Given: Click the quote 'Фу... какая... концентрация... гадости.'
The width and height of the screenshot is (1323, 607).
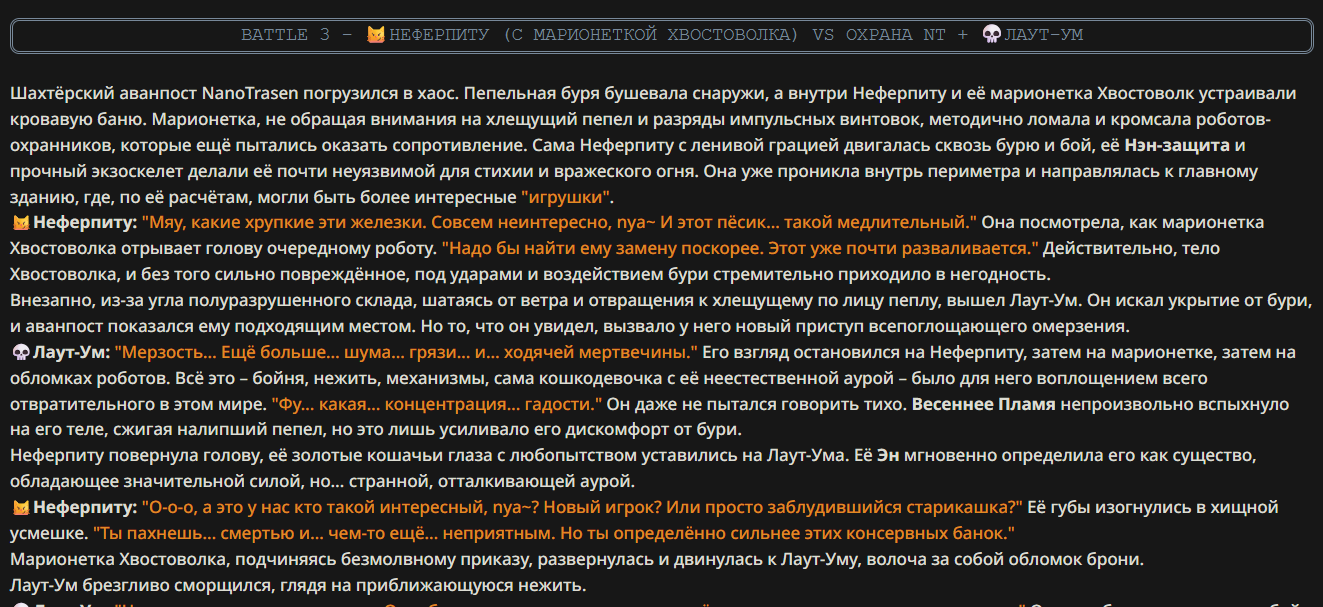Looking at the screenshot, I should coord(437,404).
